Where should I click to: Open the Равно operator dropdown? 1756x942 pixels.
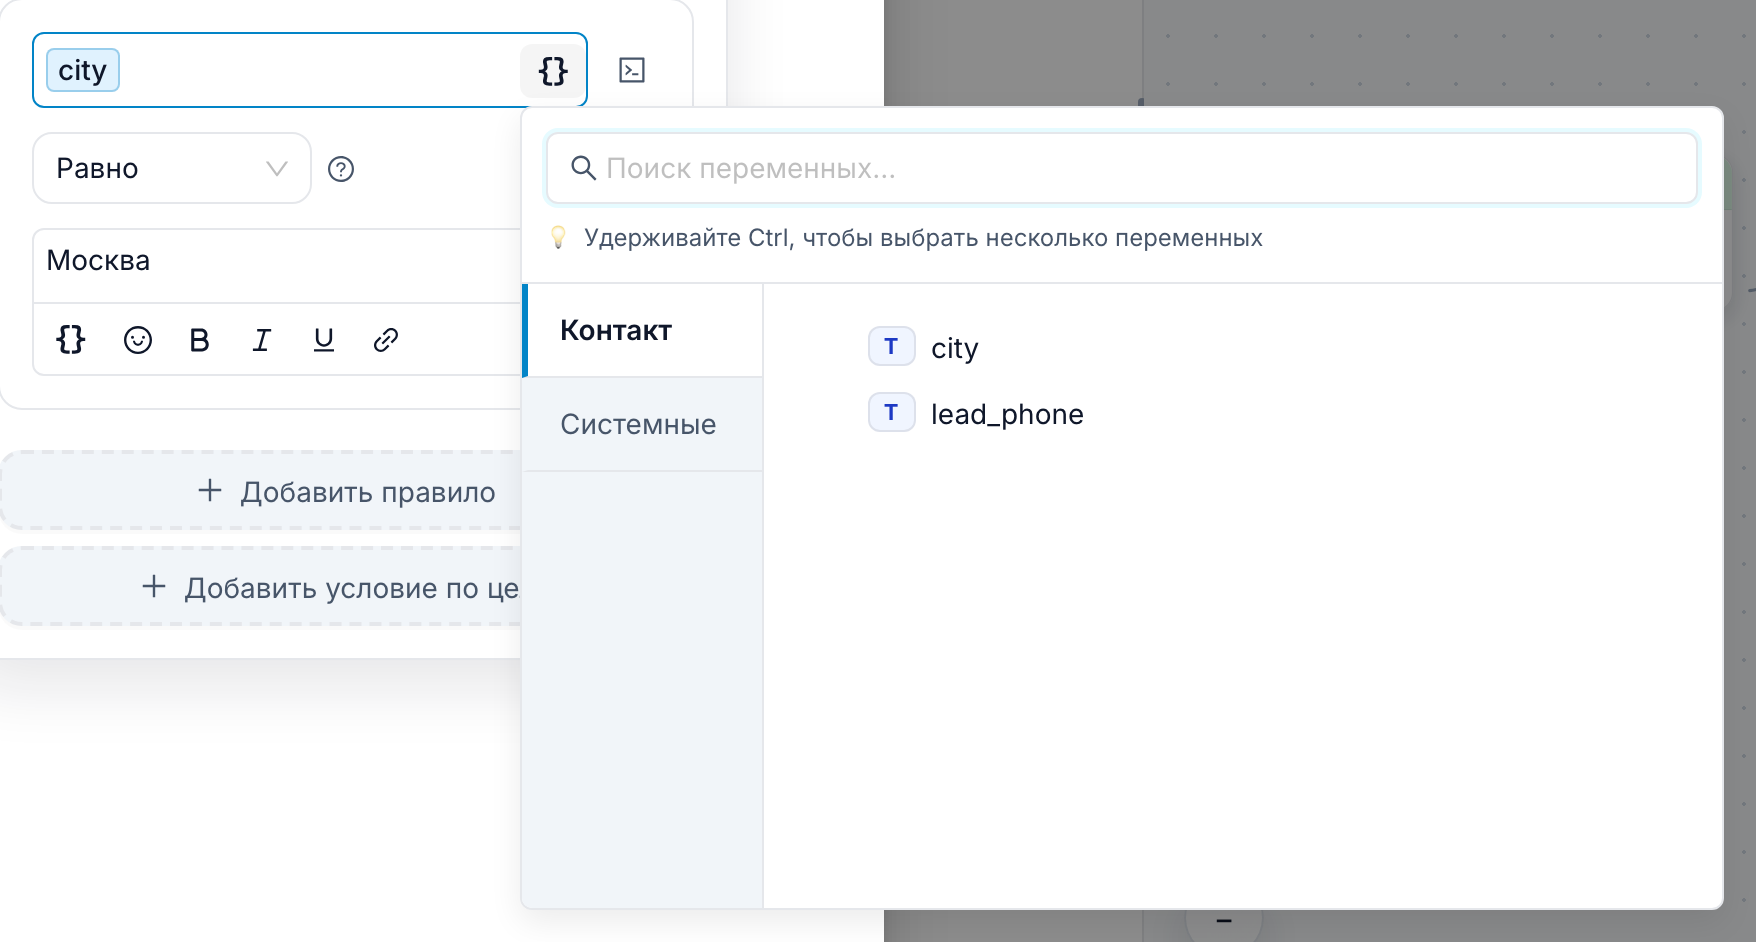pos(172,168)
